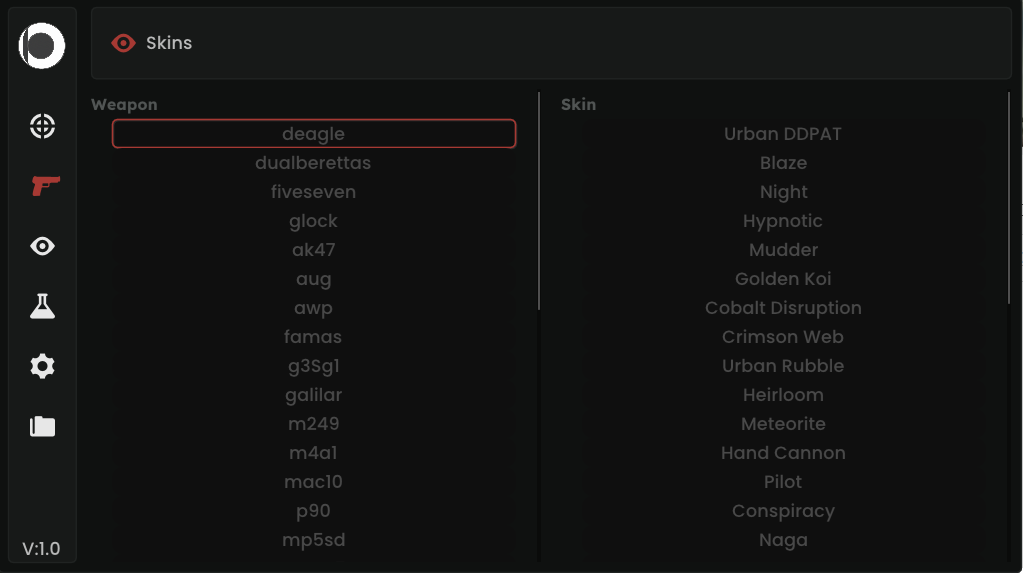Open the folder configs tab
The image size is (1023, 573).
point(42,427)
